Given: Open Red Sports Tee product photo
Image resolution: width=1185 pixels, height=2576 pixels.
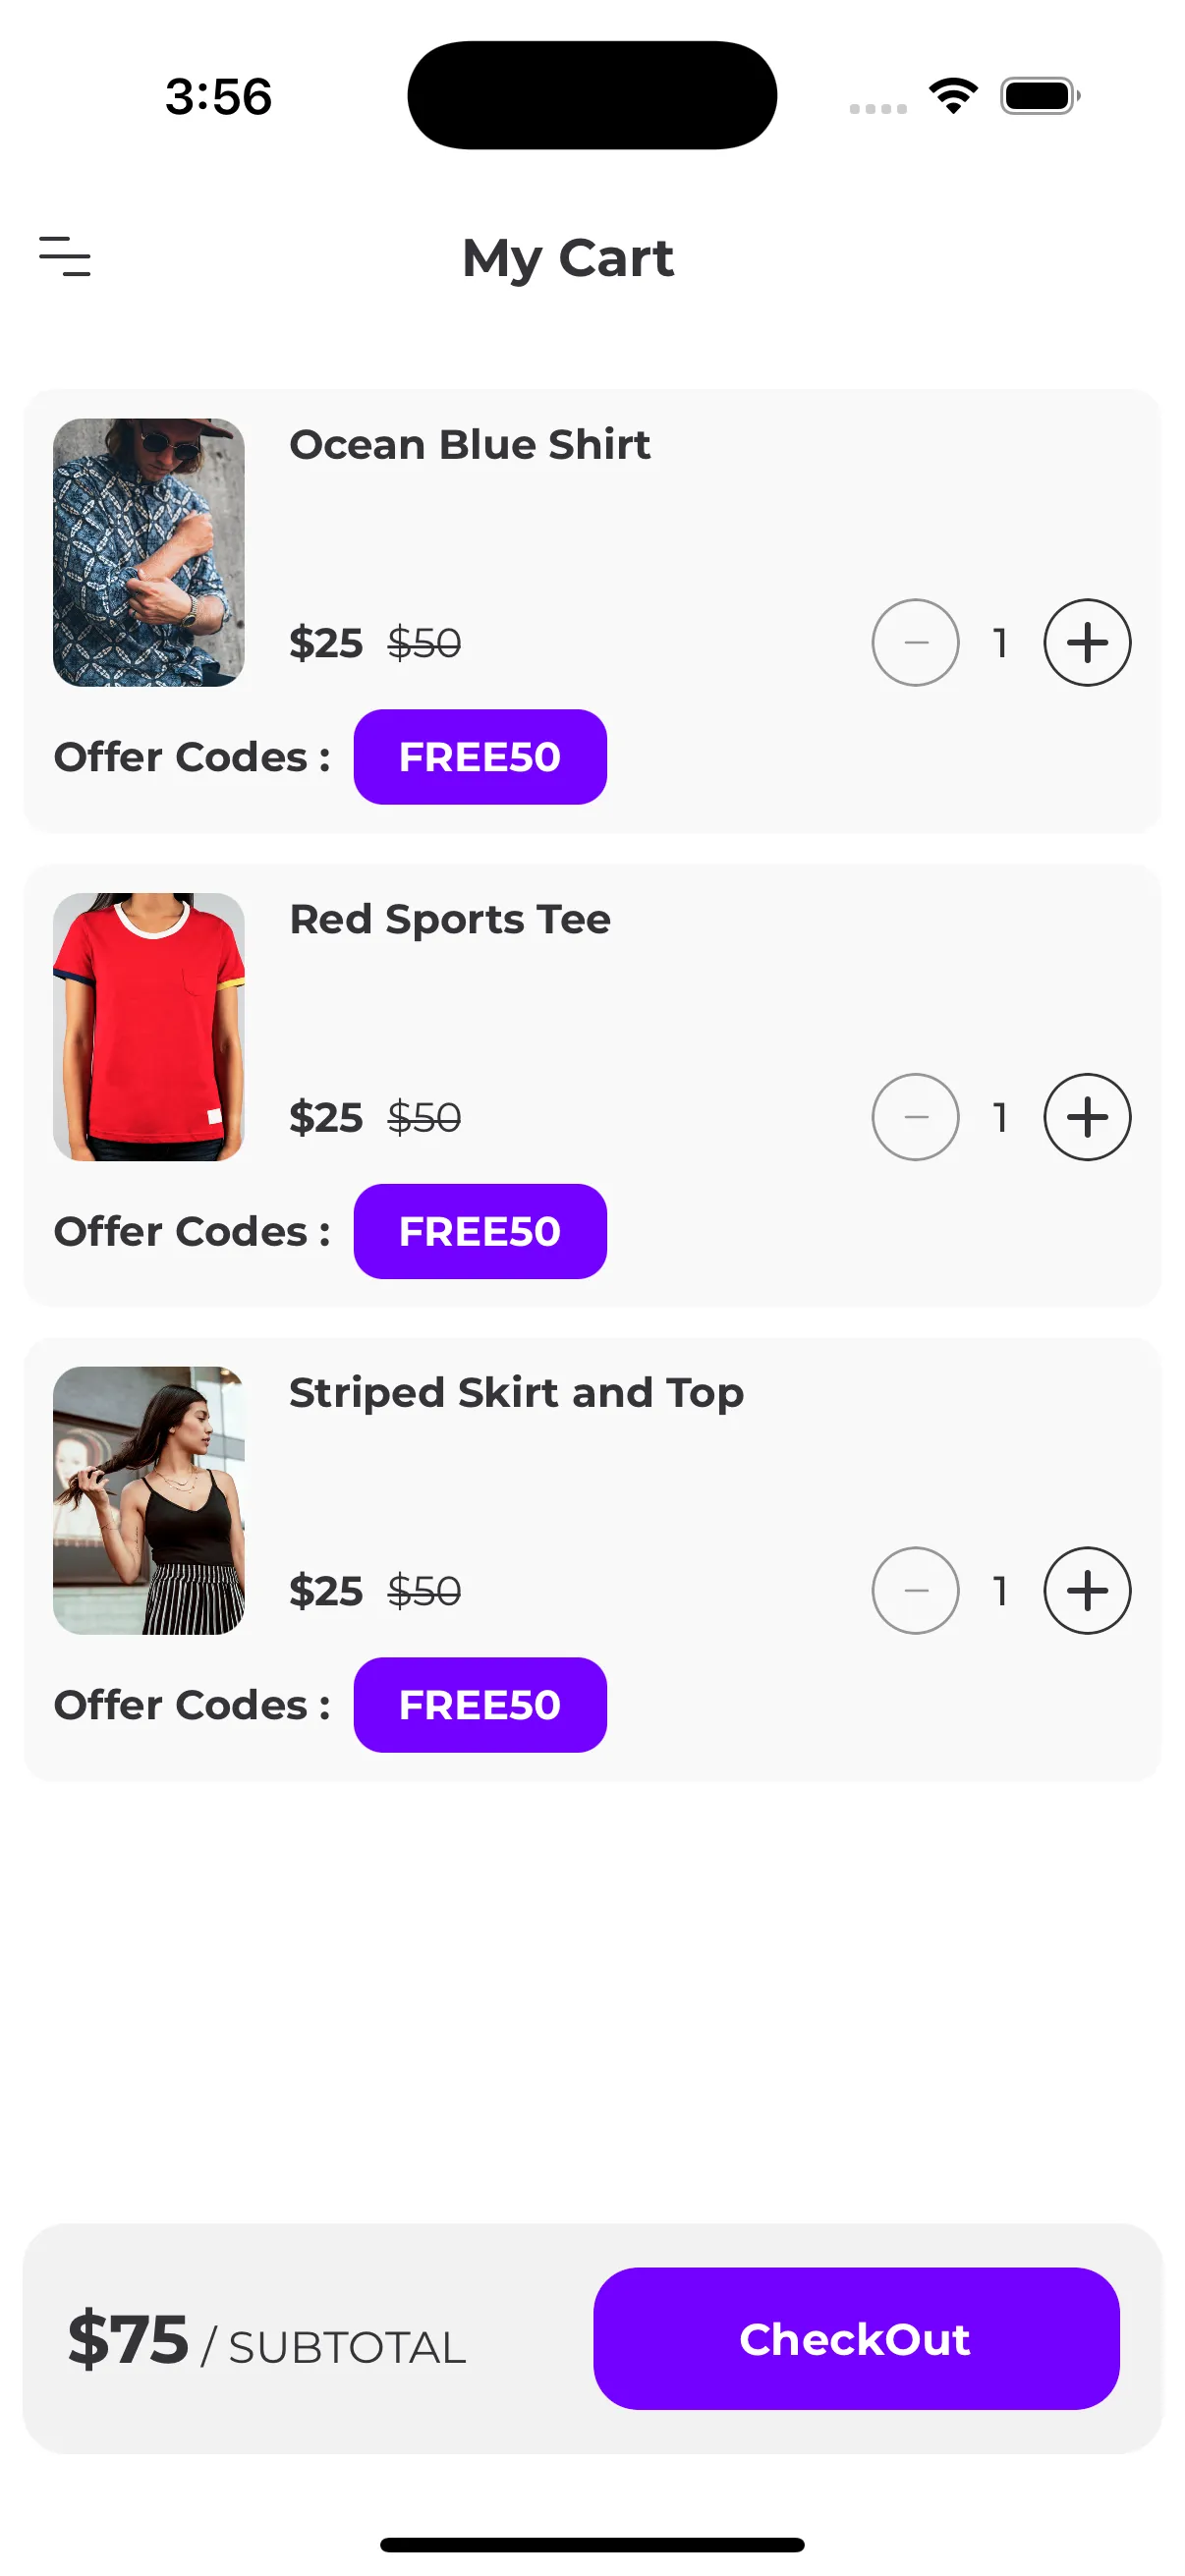Looking at the screenshot, I should pyautogui.click(x=149, y=1027).
